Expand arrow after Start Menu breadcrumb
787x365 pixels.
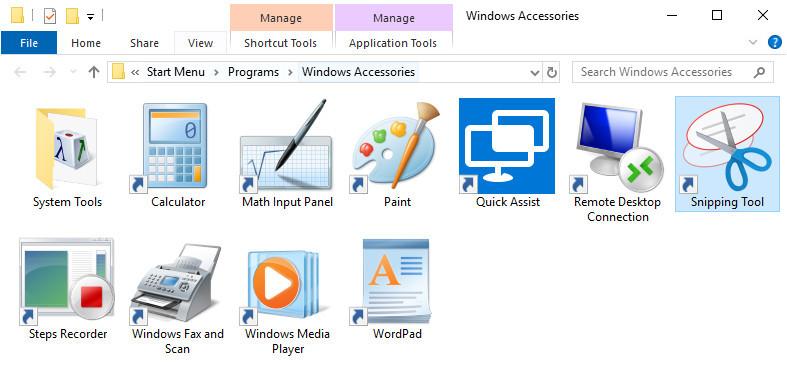[x=216, y=72]
